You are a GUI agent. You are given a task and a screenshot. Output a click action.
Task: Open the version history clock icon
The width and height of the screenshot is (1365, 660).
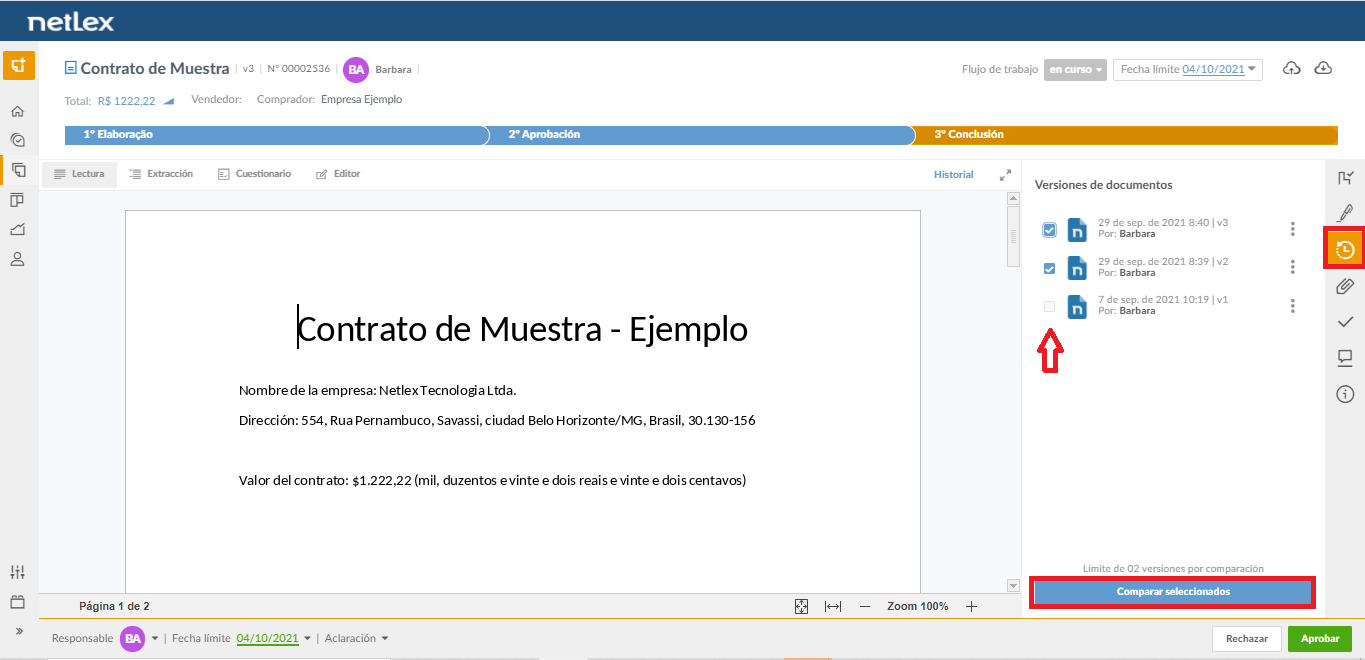tap(1345, 249)
